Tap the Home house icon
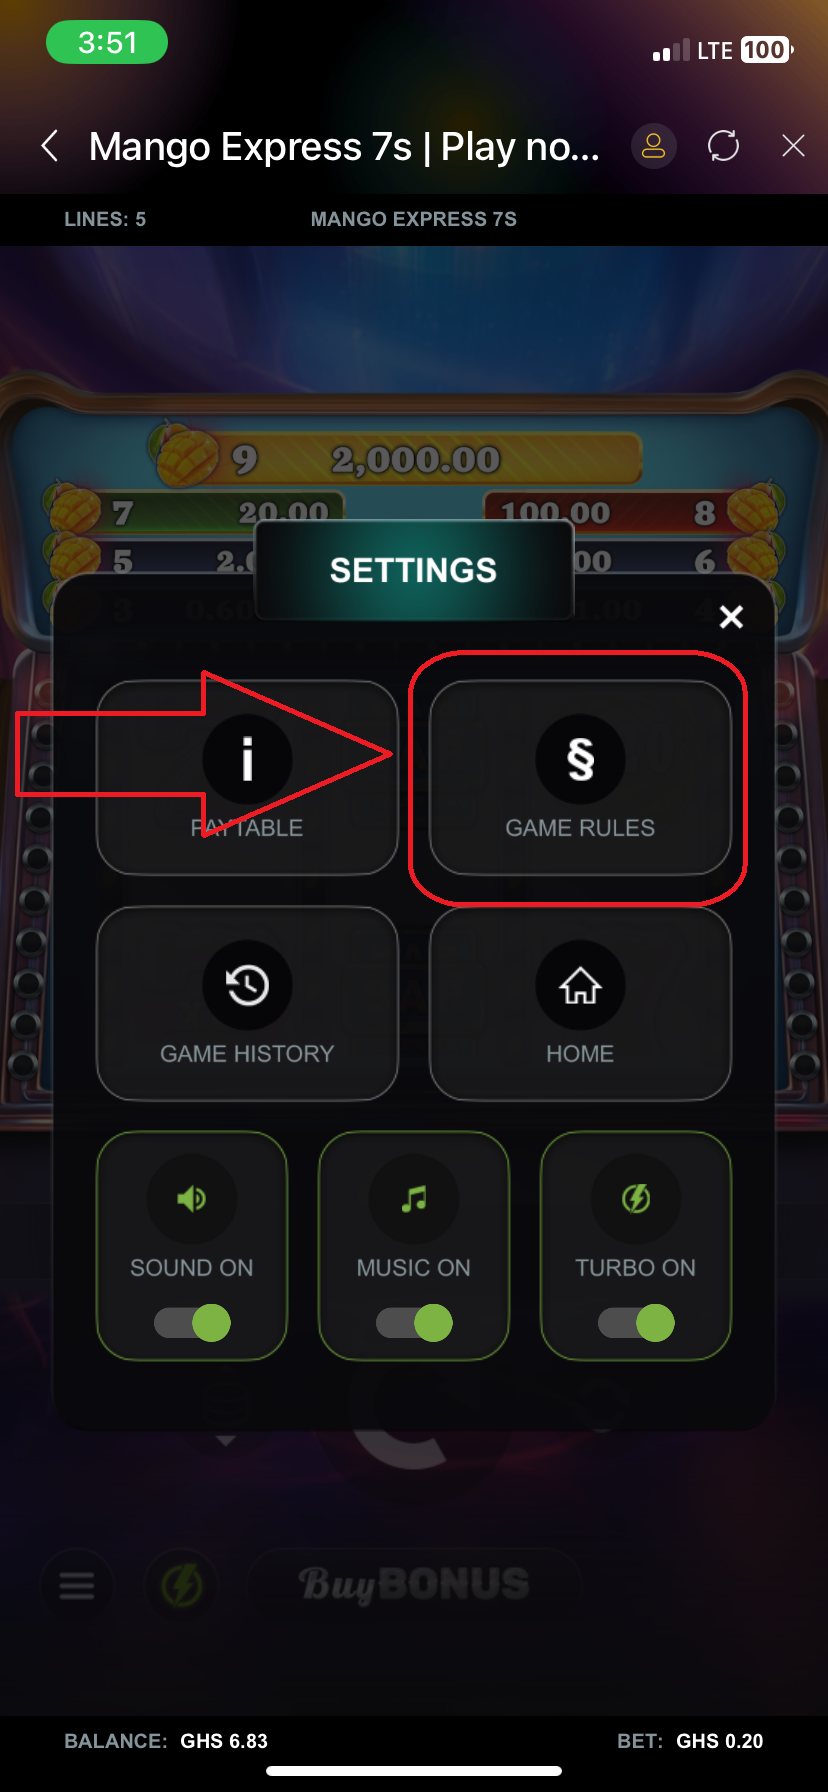 point(580,986)
